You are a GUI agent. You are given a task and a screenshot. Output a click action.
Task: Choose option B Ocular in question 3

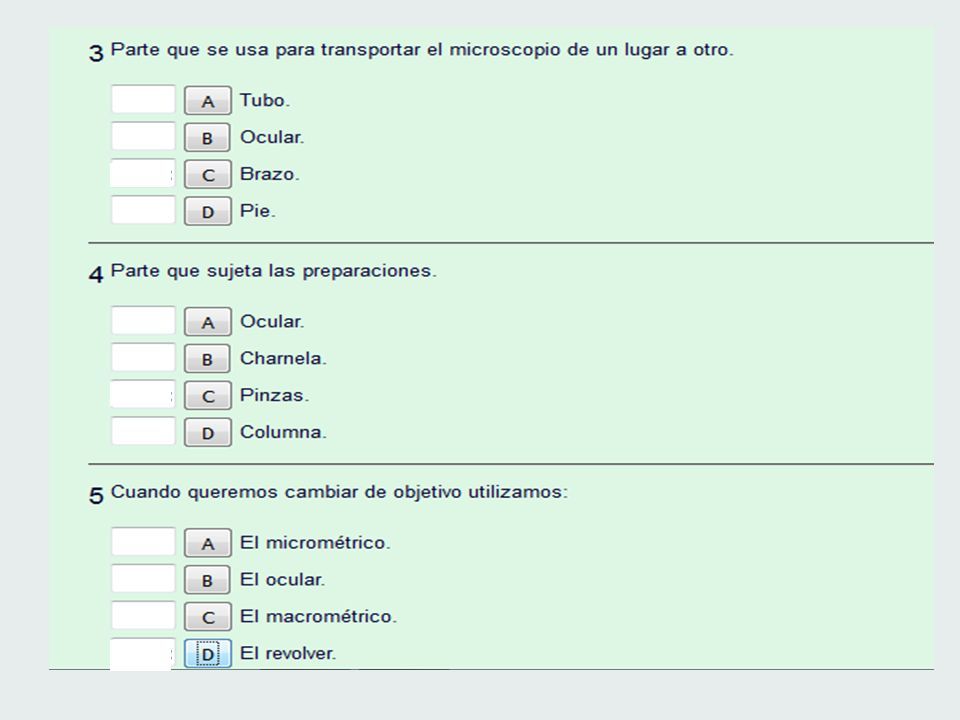tap(208, 137)
